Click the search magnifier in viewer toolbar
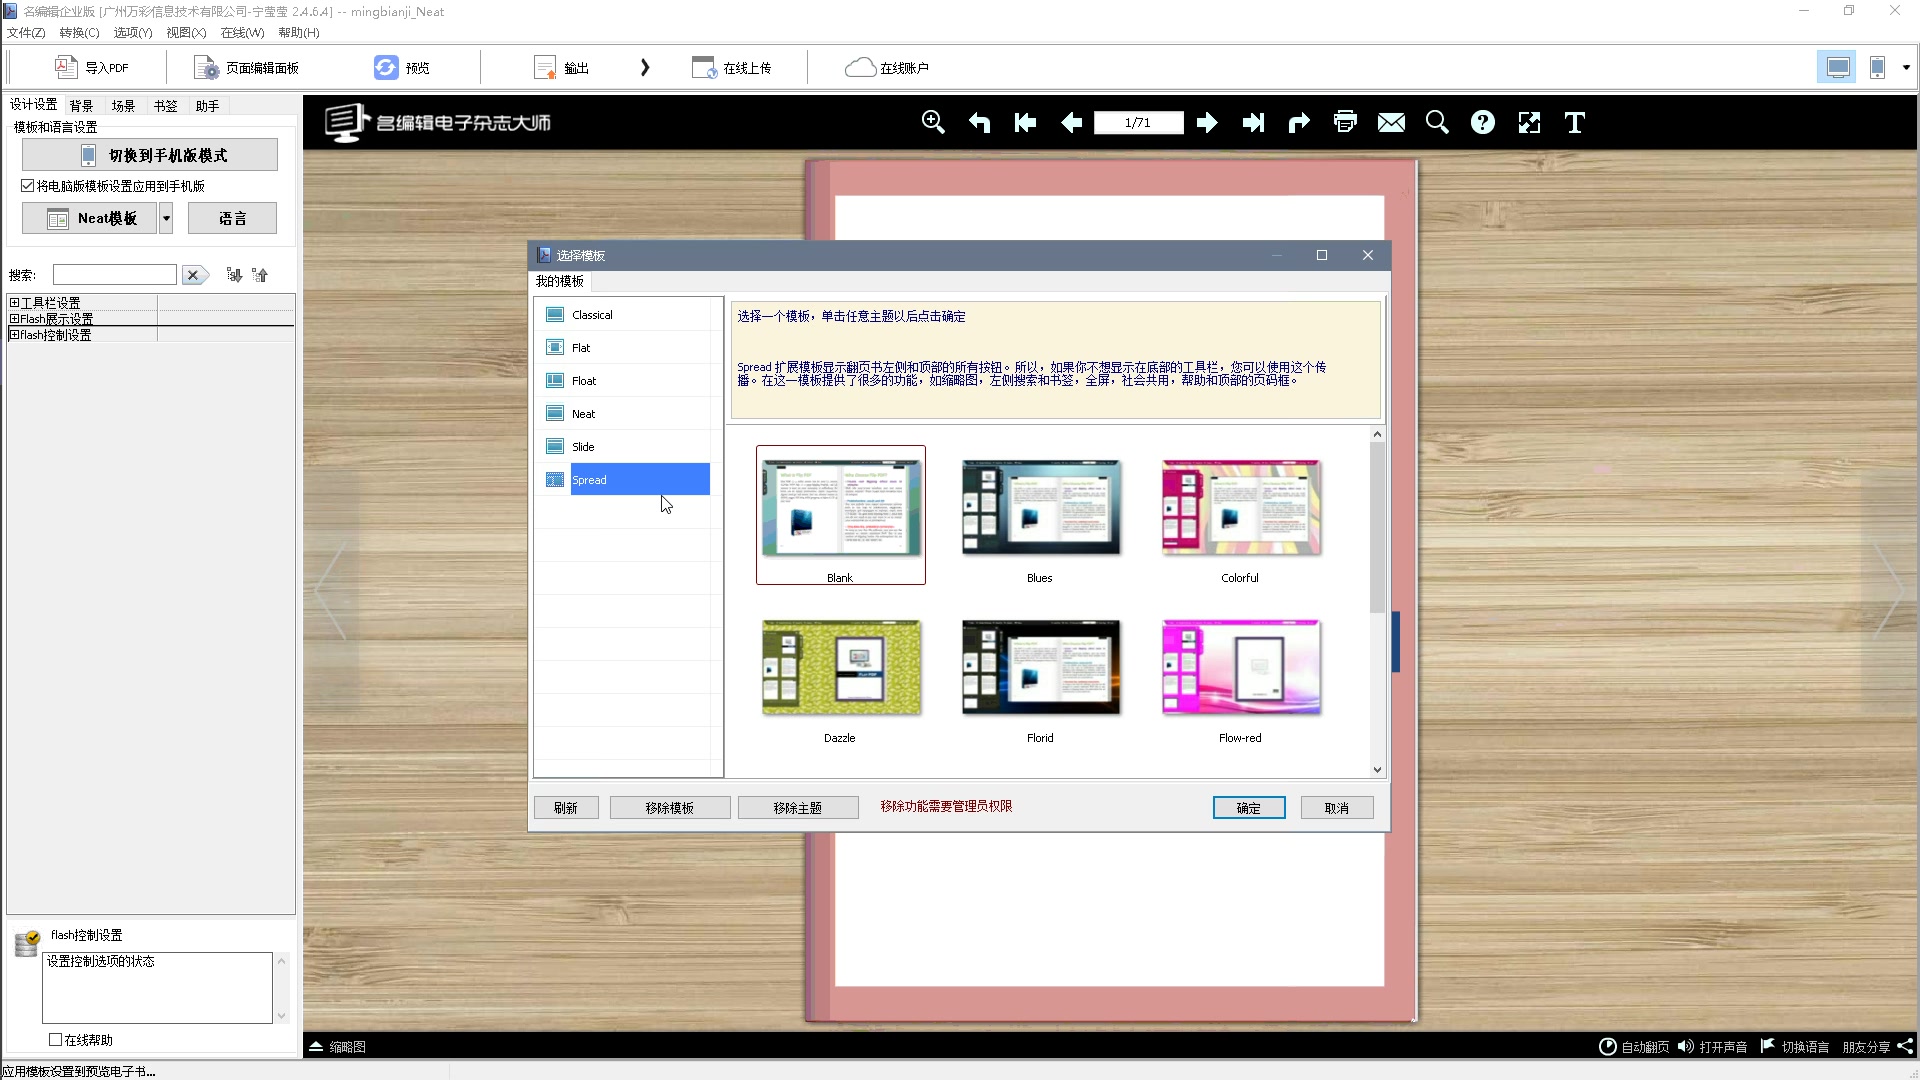The height and width of the screenshot is (1080, 1920). point(1437,122)
